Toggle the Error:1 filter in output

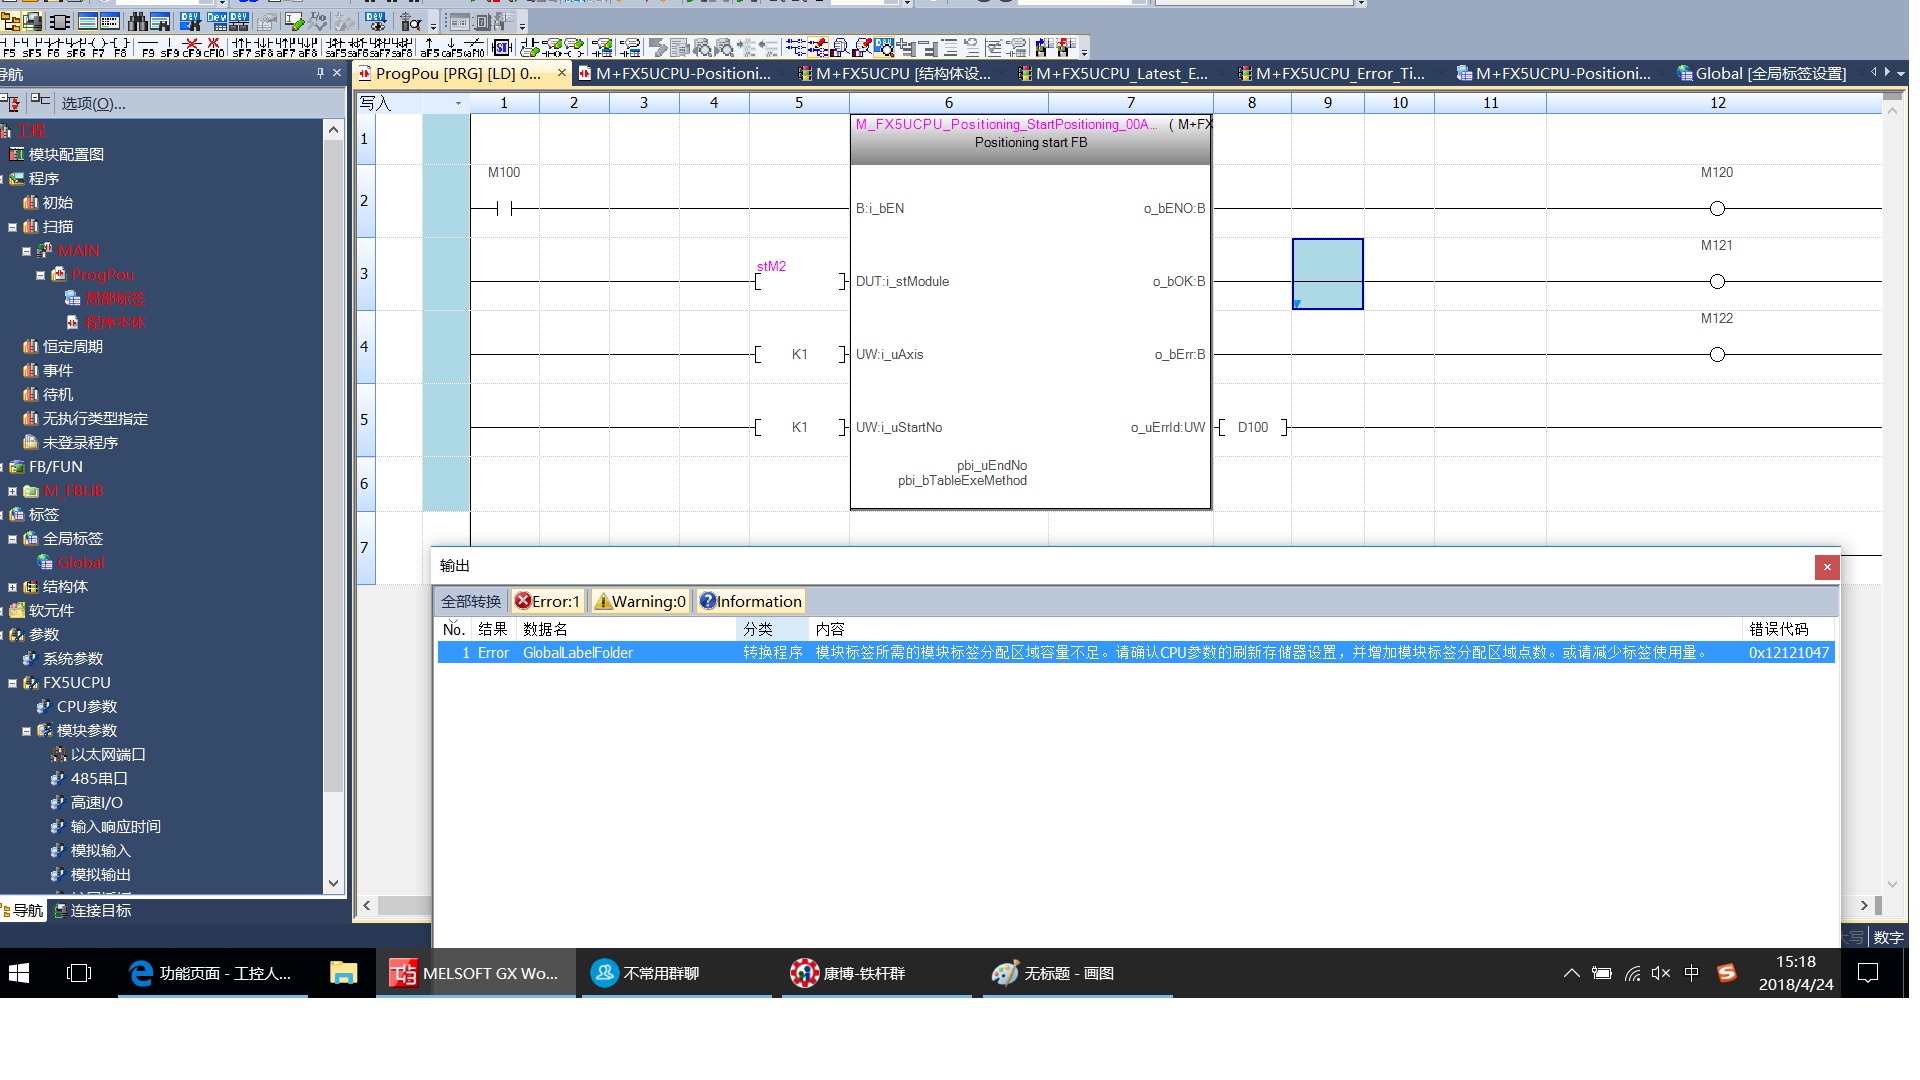coord(547,601)
